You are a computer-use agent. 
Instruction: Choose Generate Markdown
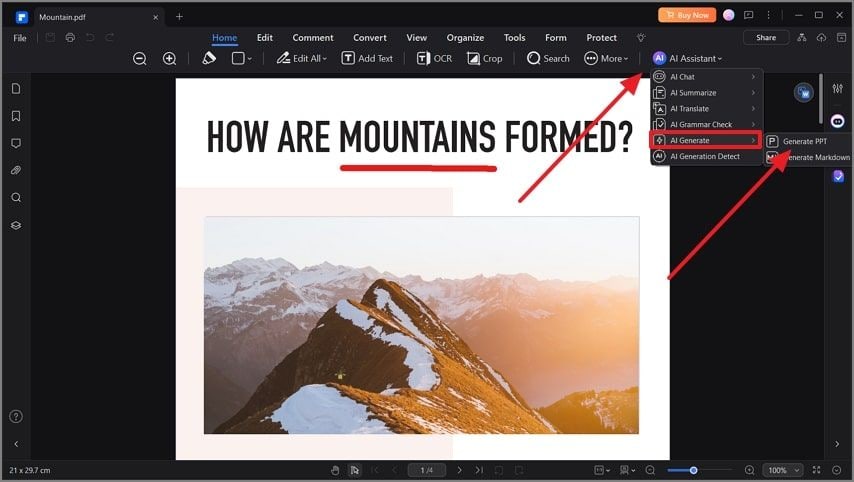pyautogui.click(x=808, y=157)
